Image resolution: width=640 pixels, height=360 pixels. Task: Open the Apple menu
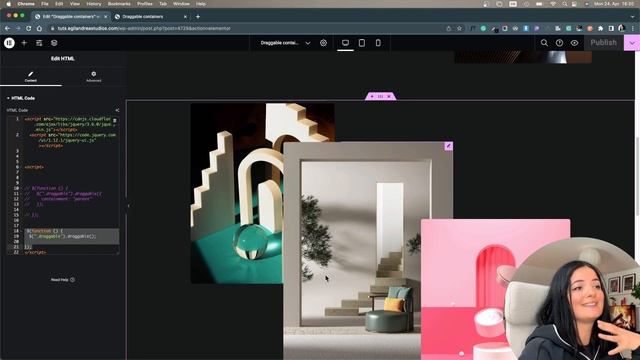(8, 4)
